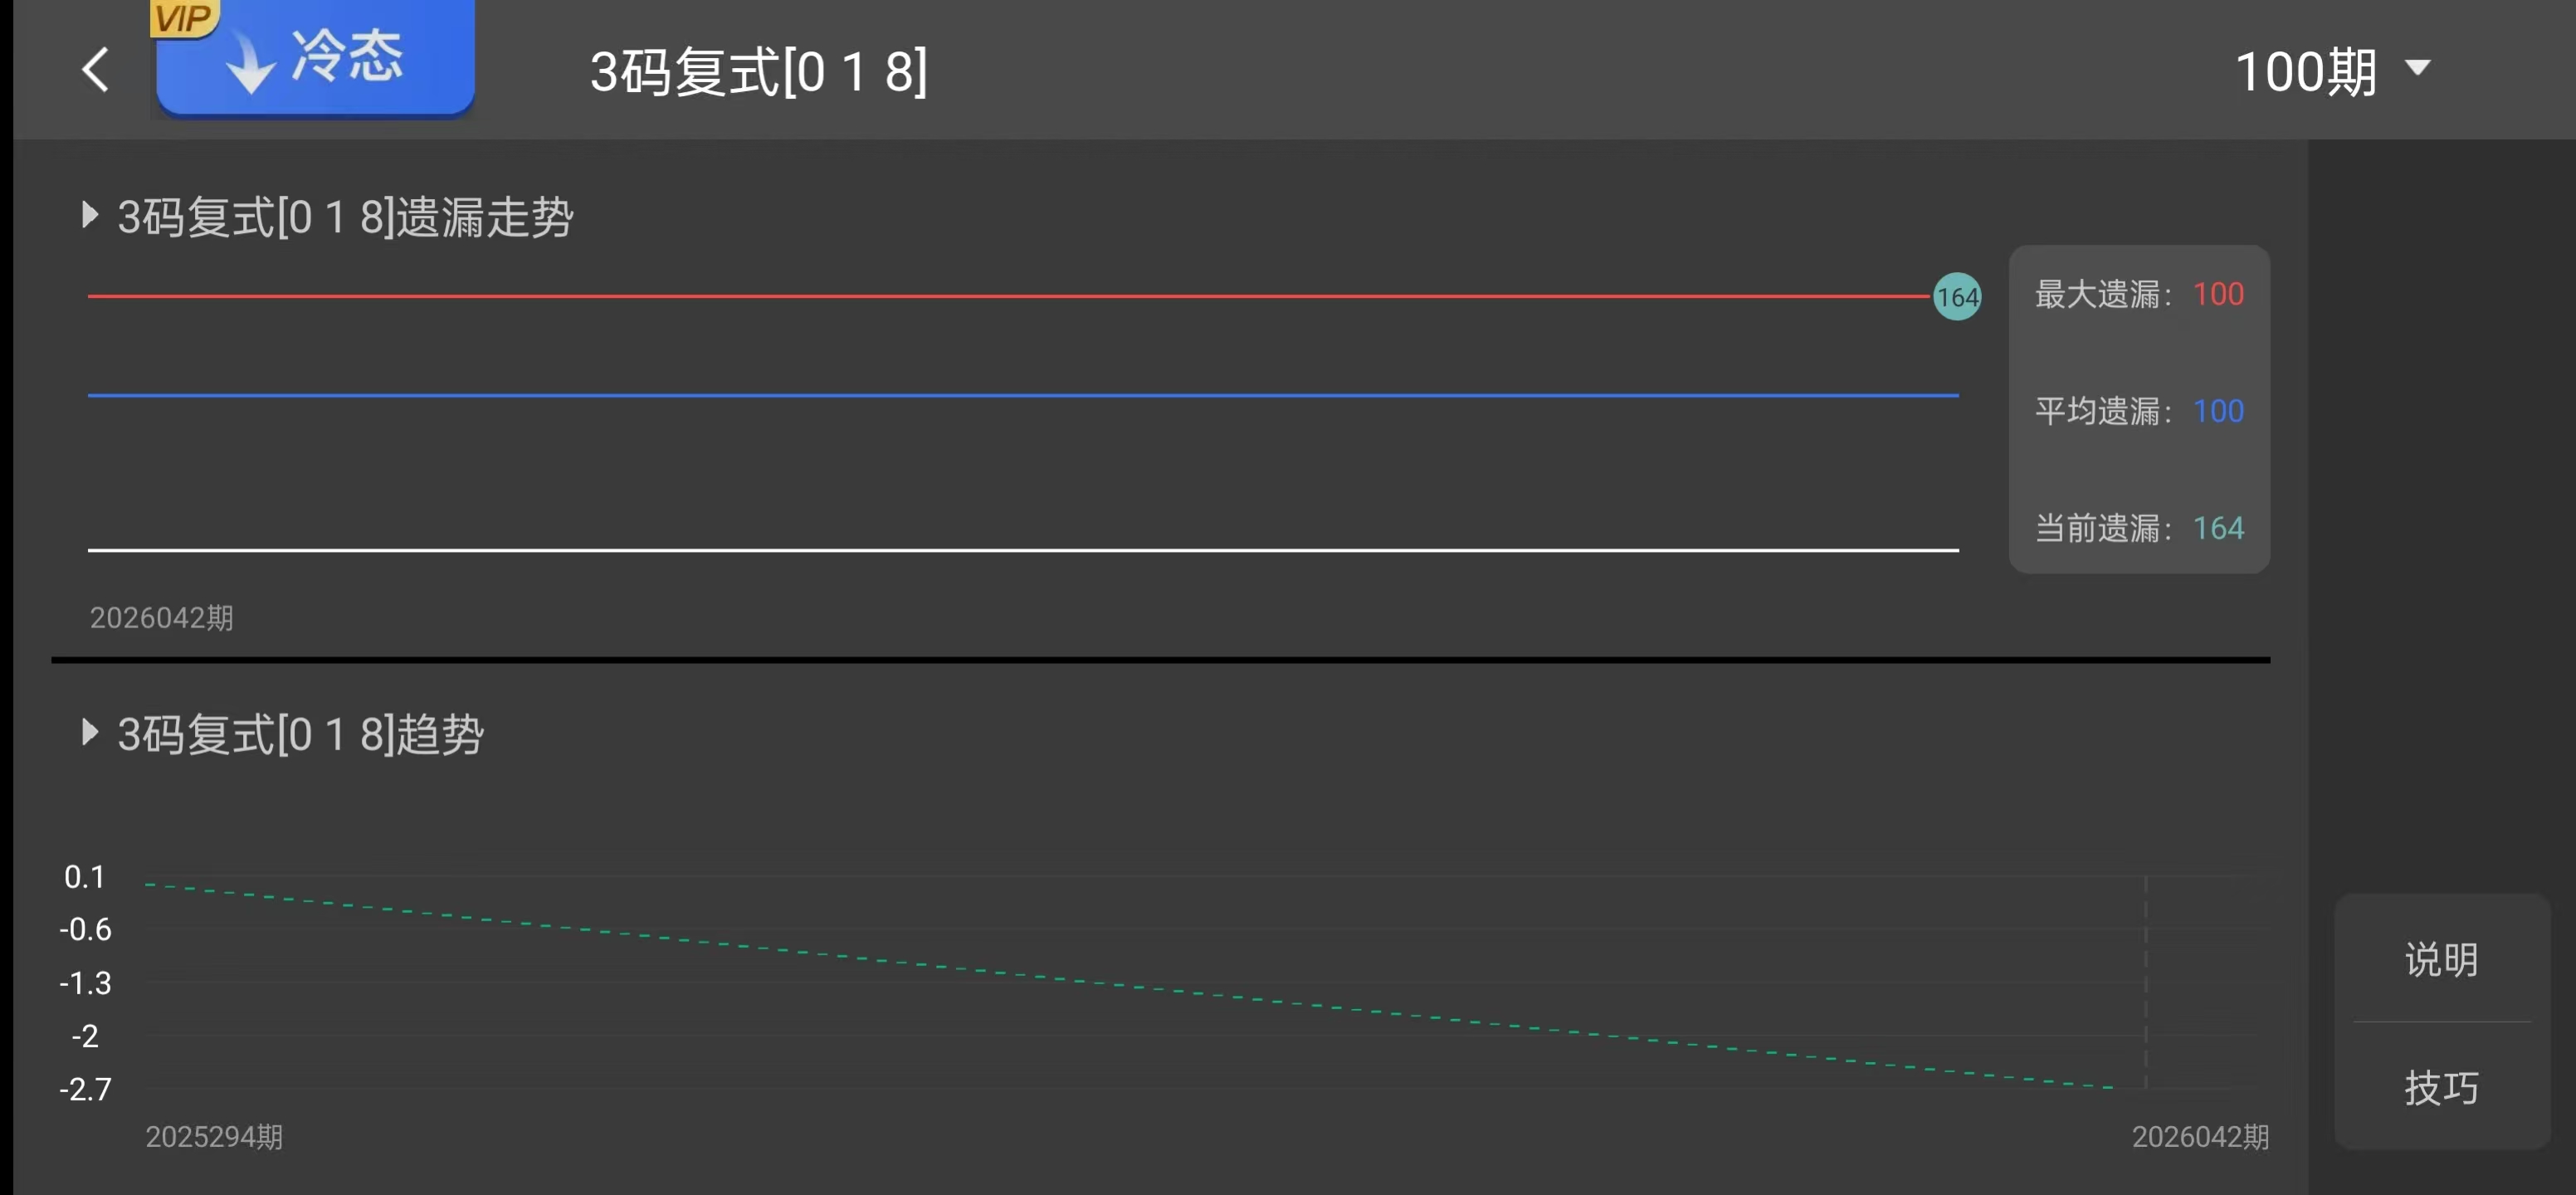Select the 平均遗漏 blue value 100

(2218, 411)
